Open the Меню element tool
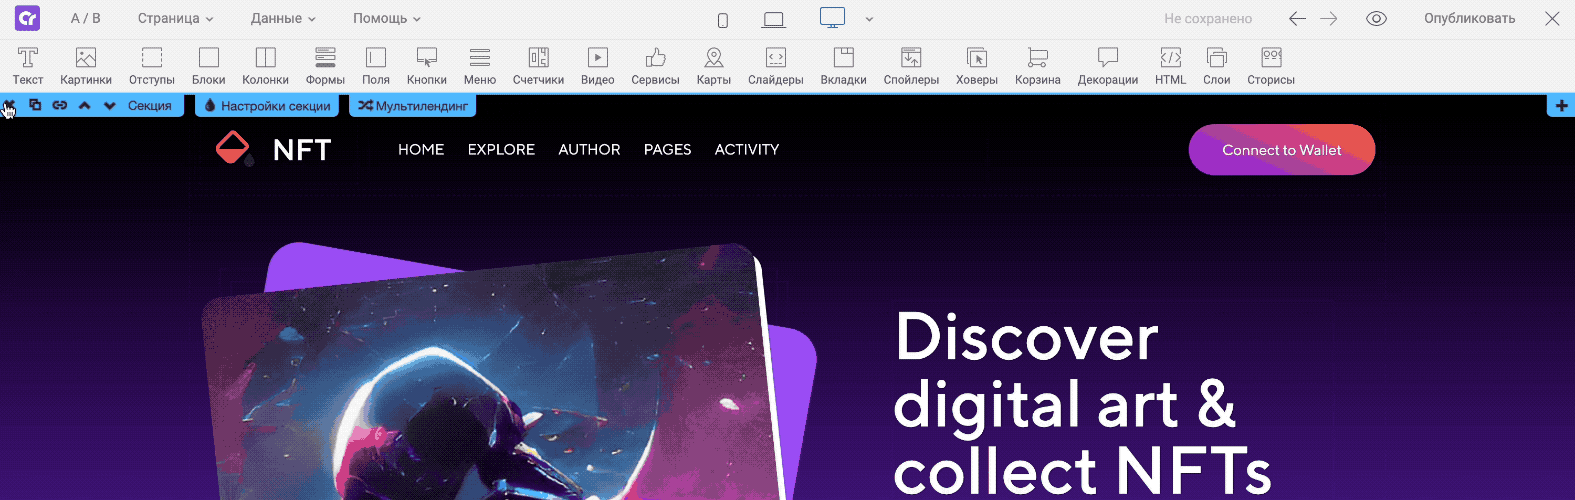Viewport: 1575px width, 500px height. [x=480, y=66]
